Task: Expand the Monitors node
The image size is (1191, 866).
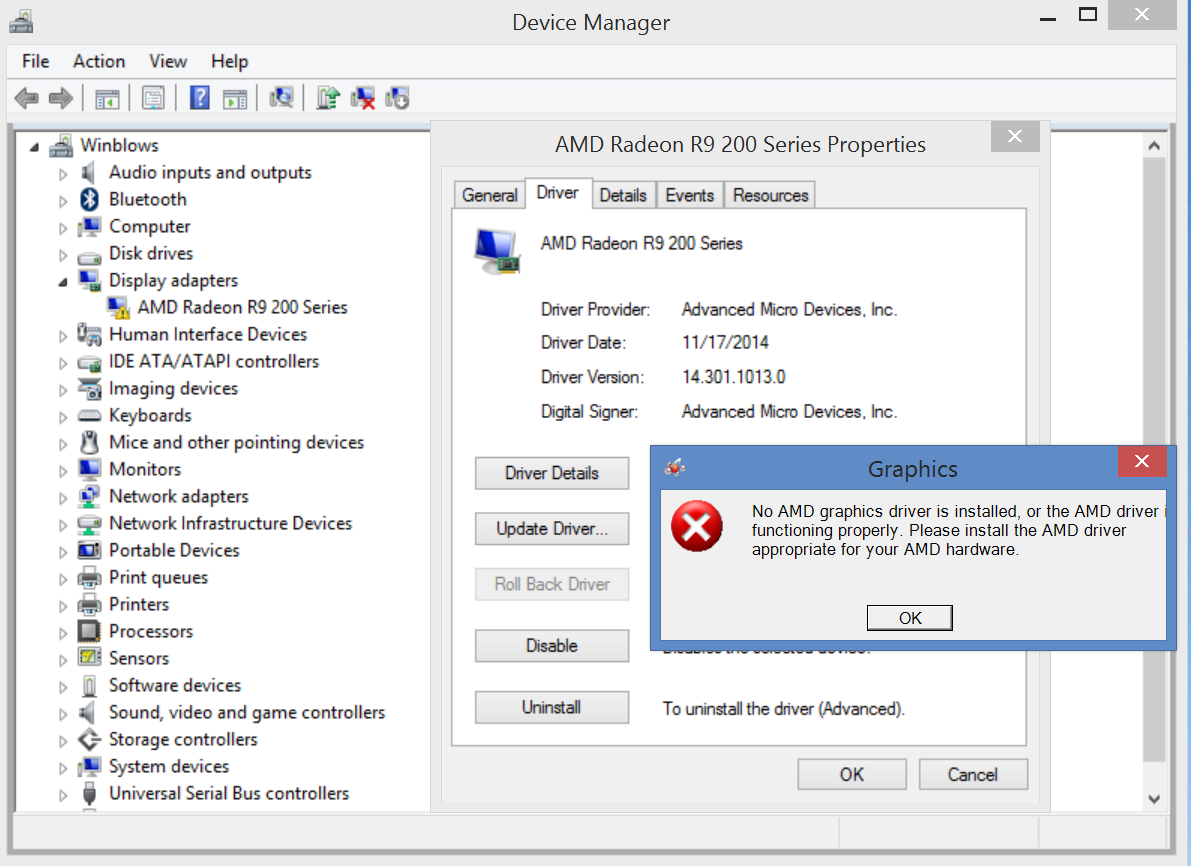Action: pyautogui.click(x=63, y=471)
